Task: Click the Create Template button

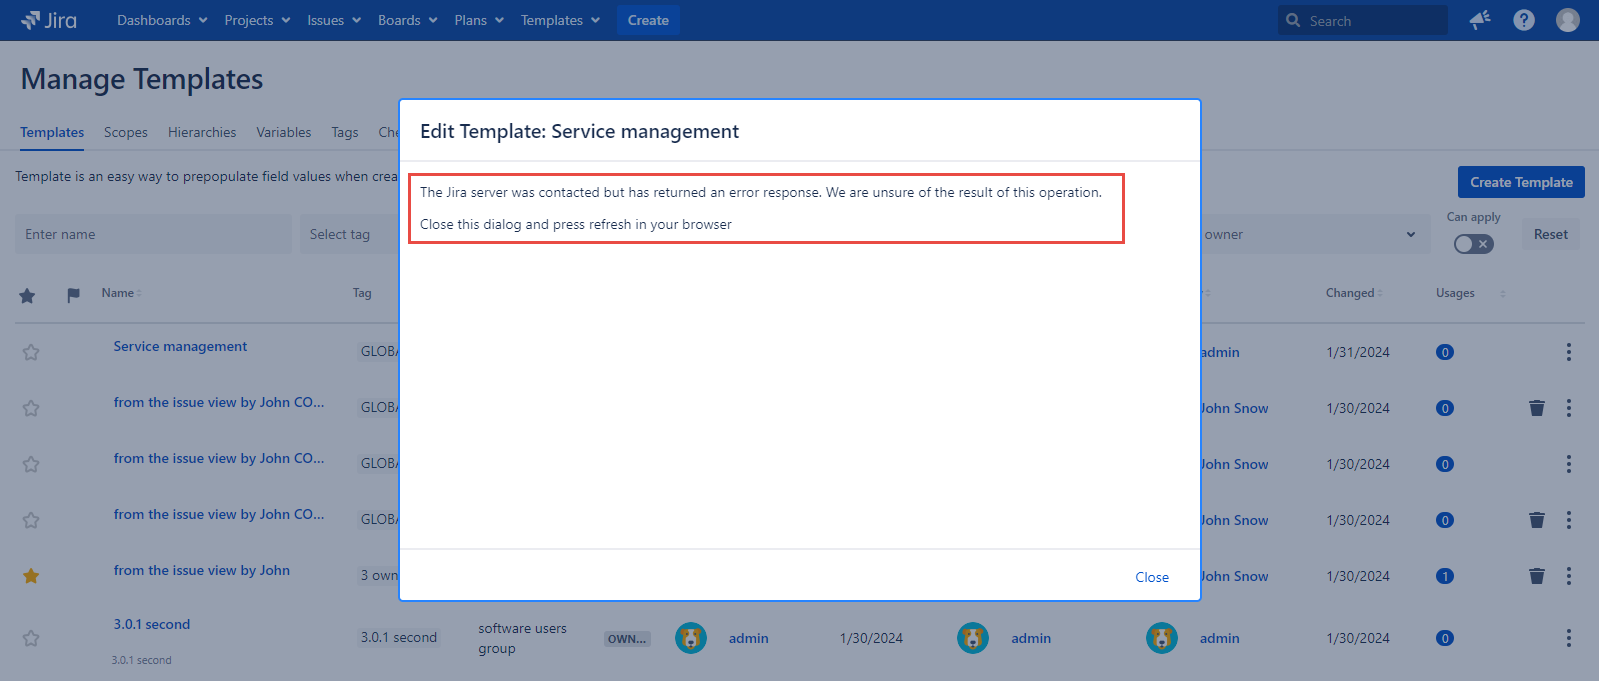Action: point(1520,182)
